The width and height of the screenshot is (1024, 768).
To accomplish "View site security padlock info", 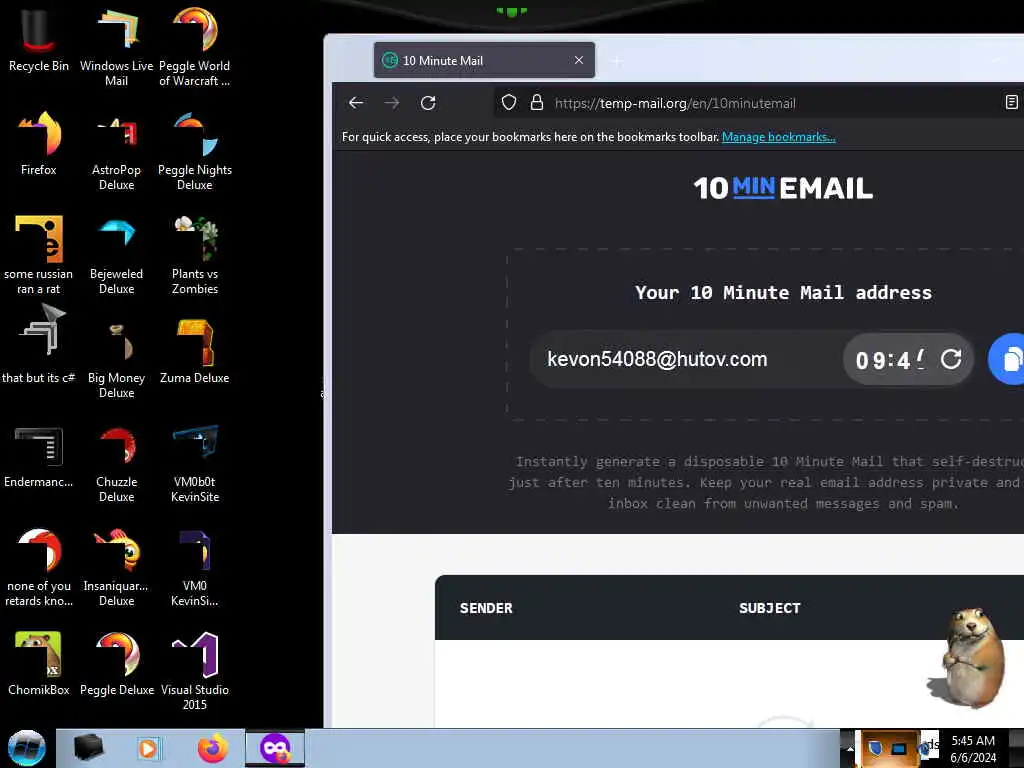I will 537,103.
